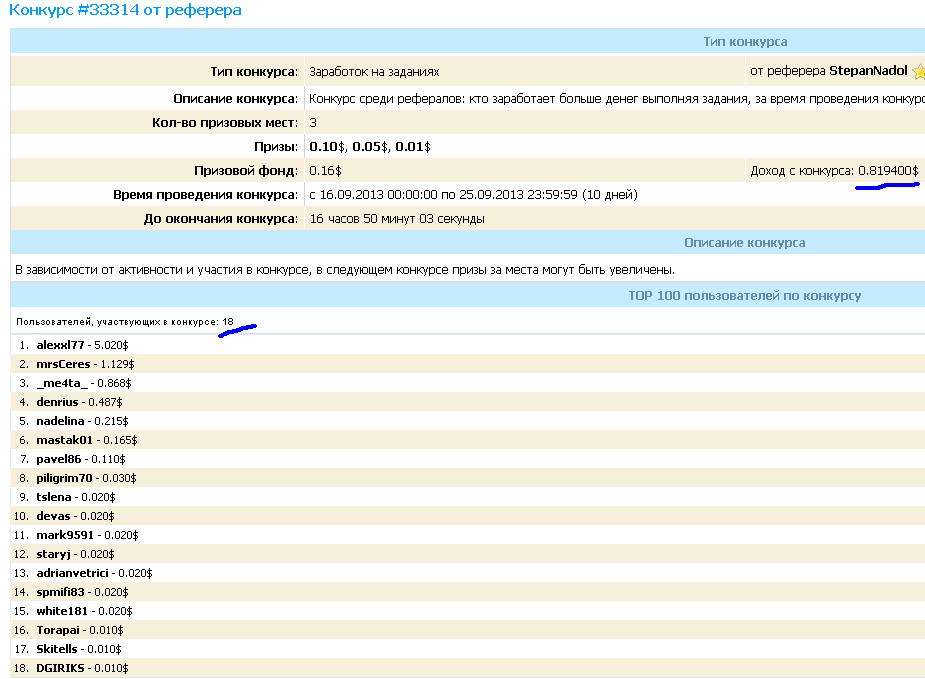Open user staryj profile
This screenshot has width=925, height=679.
point(53,554)
